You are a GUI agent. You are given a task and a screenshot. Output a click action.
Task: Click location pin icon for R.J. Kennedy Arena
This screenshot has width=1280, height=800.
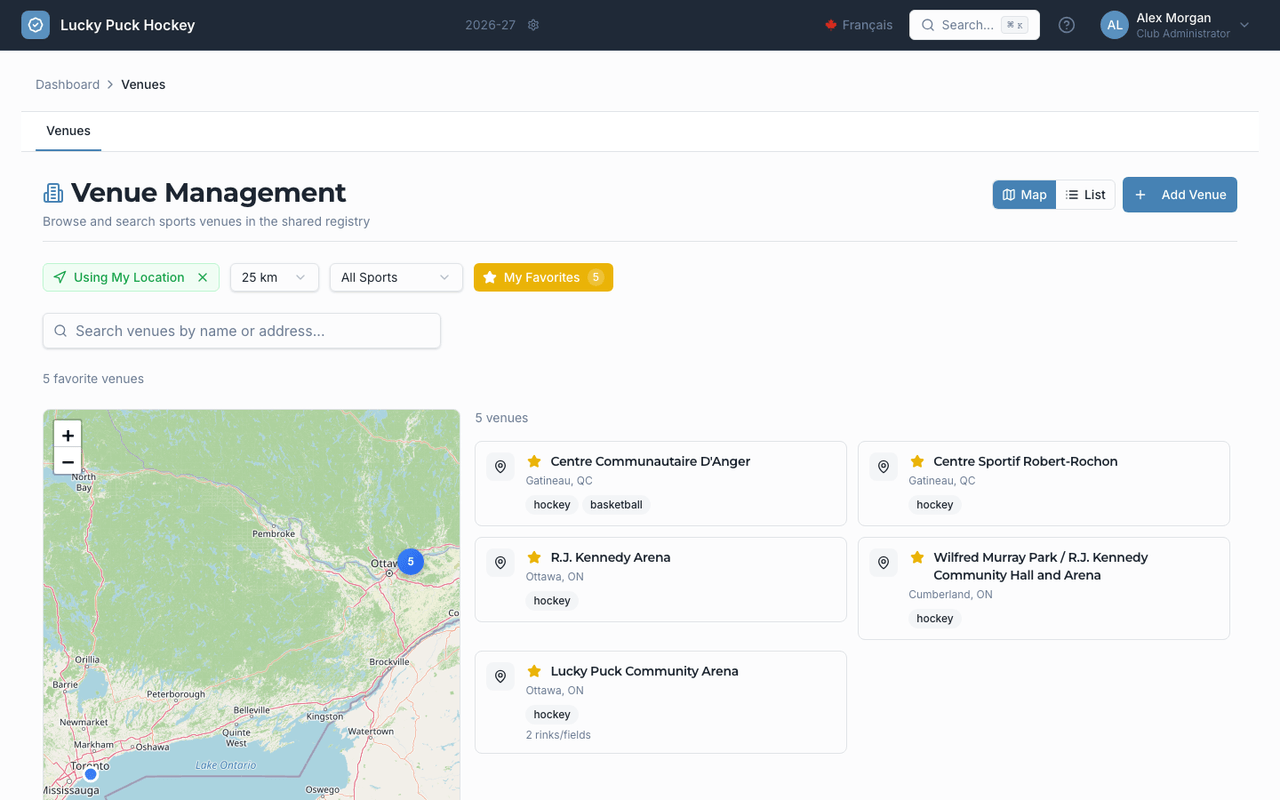click(x=501, y=562)
